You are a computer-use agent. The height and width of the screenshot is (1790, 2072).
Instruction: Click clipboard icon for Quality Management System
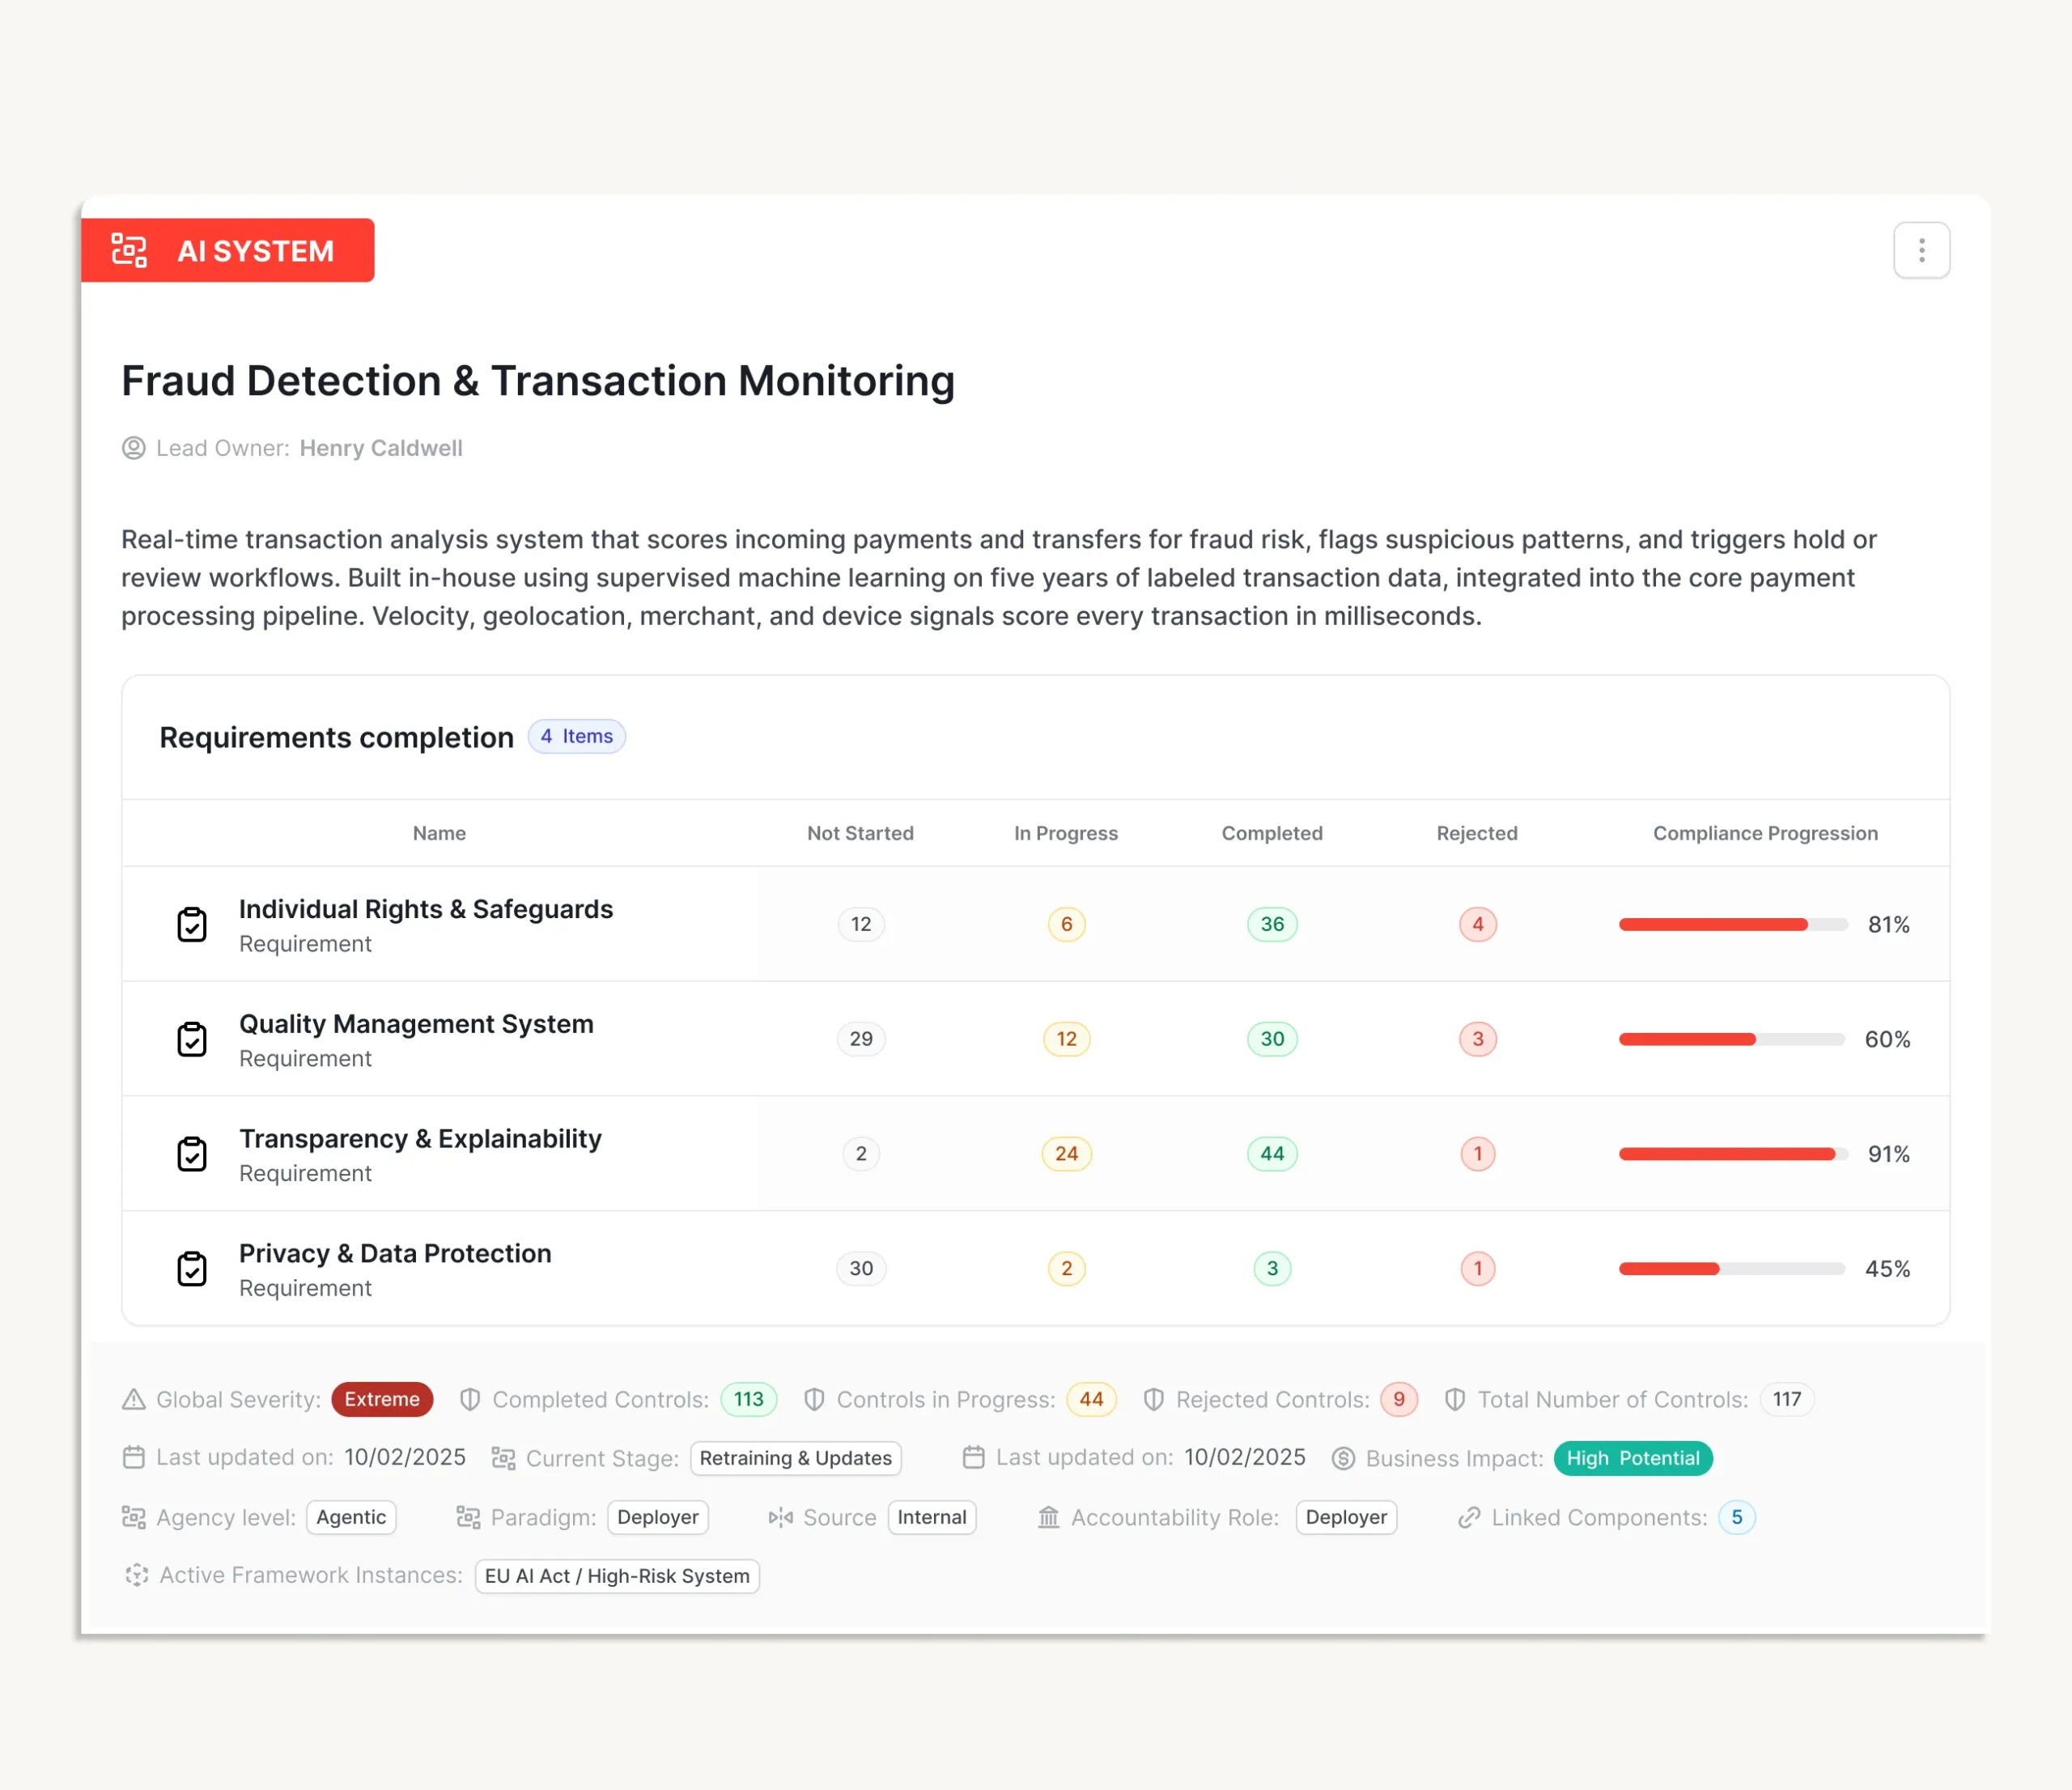click(x=192, y=1039)
